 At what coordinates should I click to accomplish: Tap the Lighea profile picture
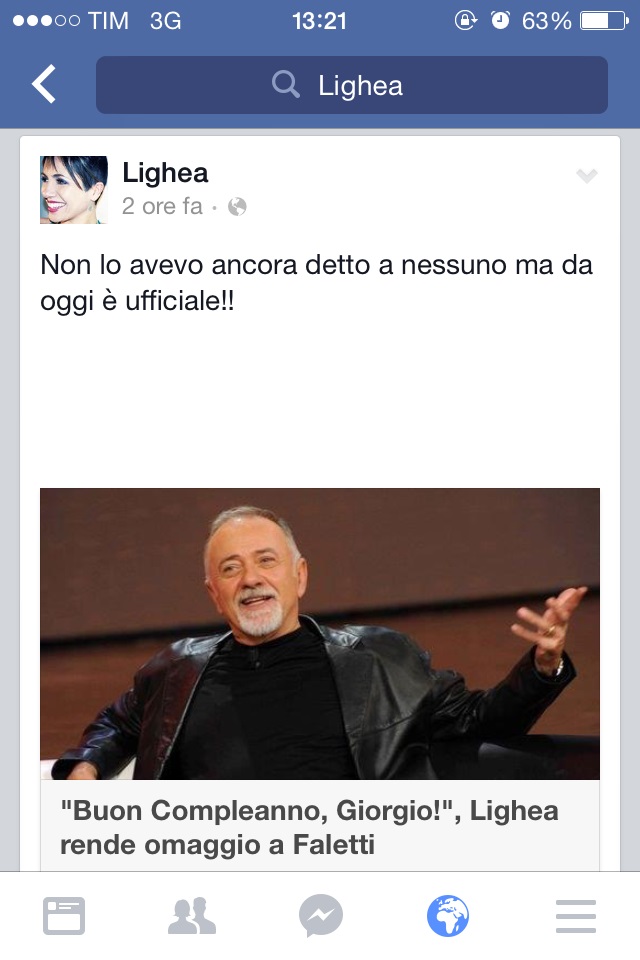click(74, 190)
